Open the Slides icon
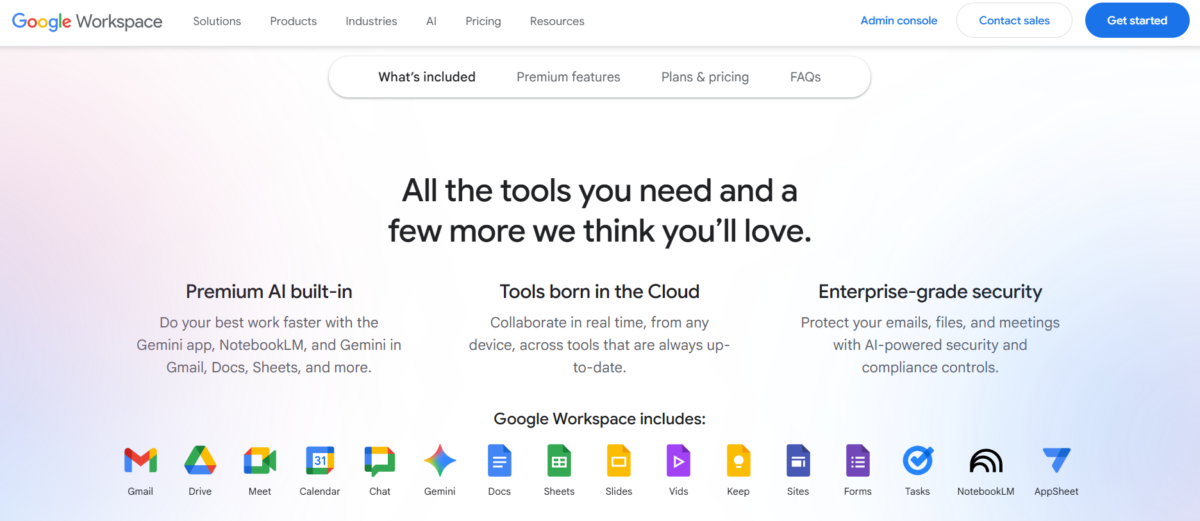 click(619, 461)
